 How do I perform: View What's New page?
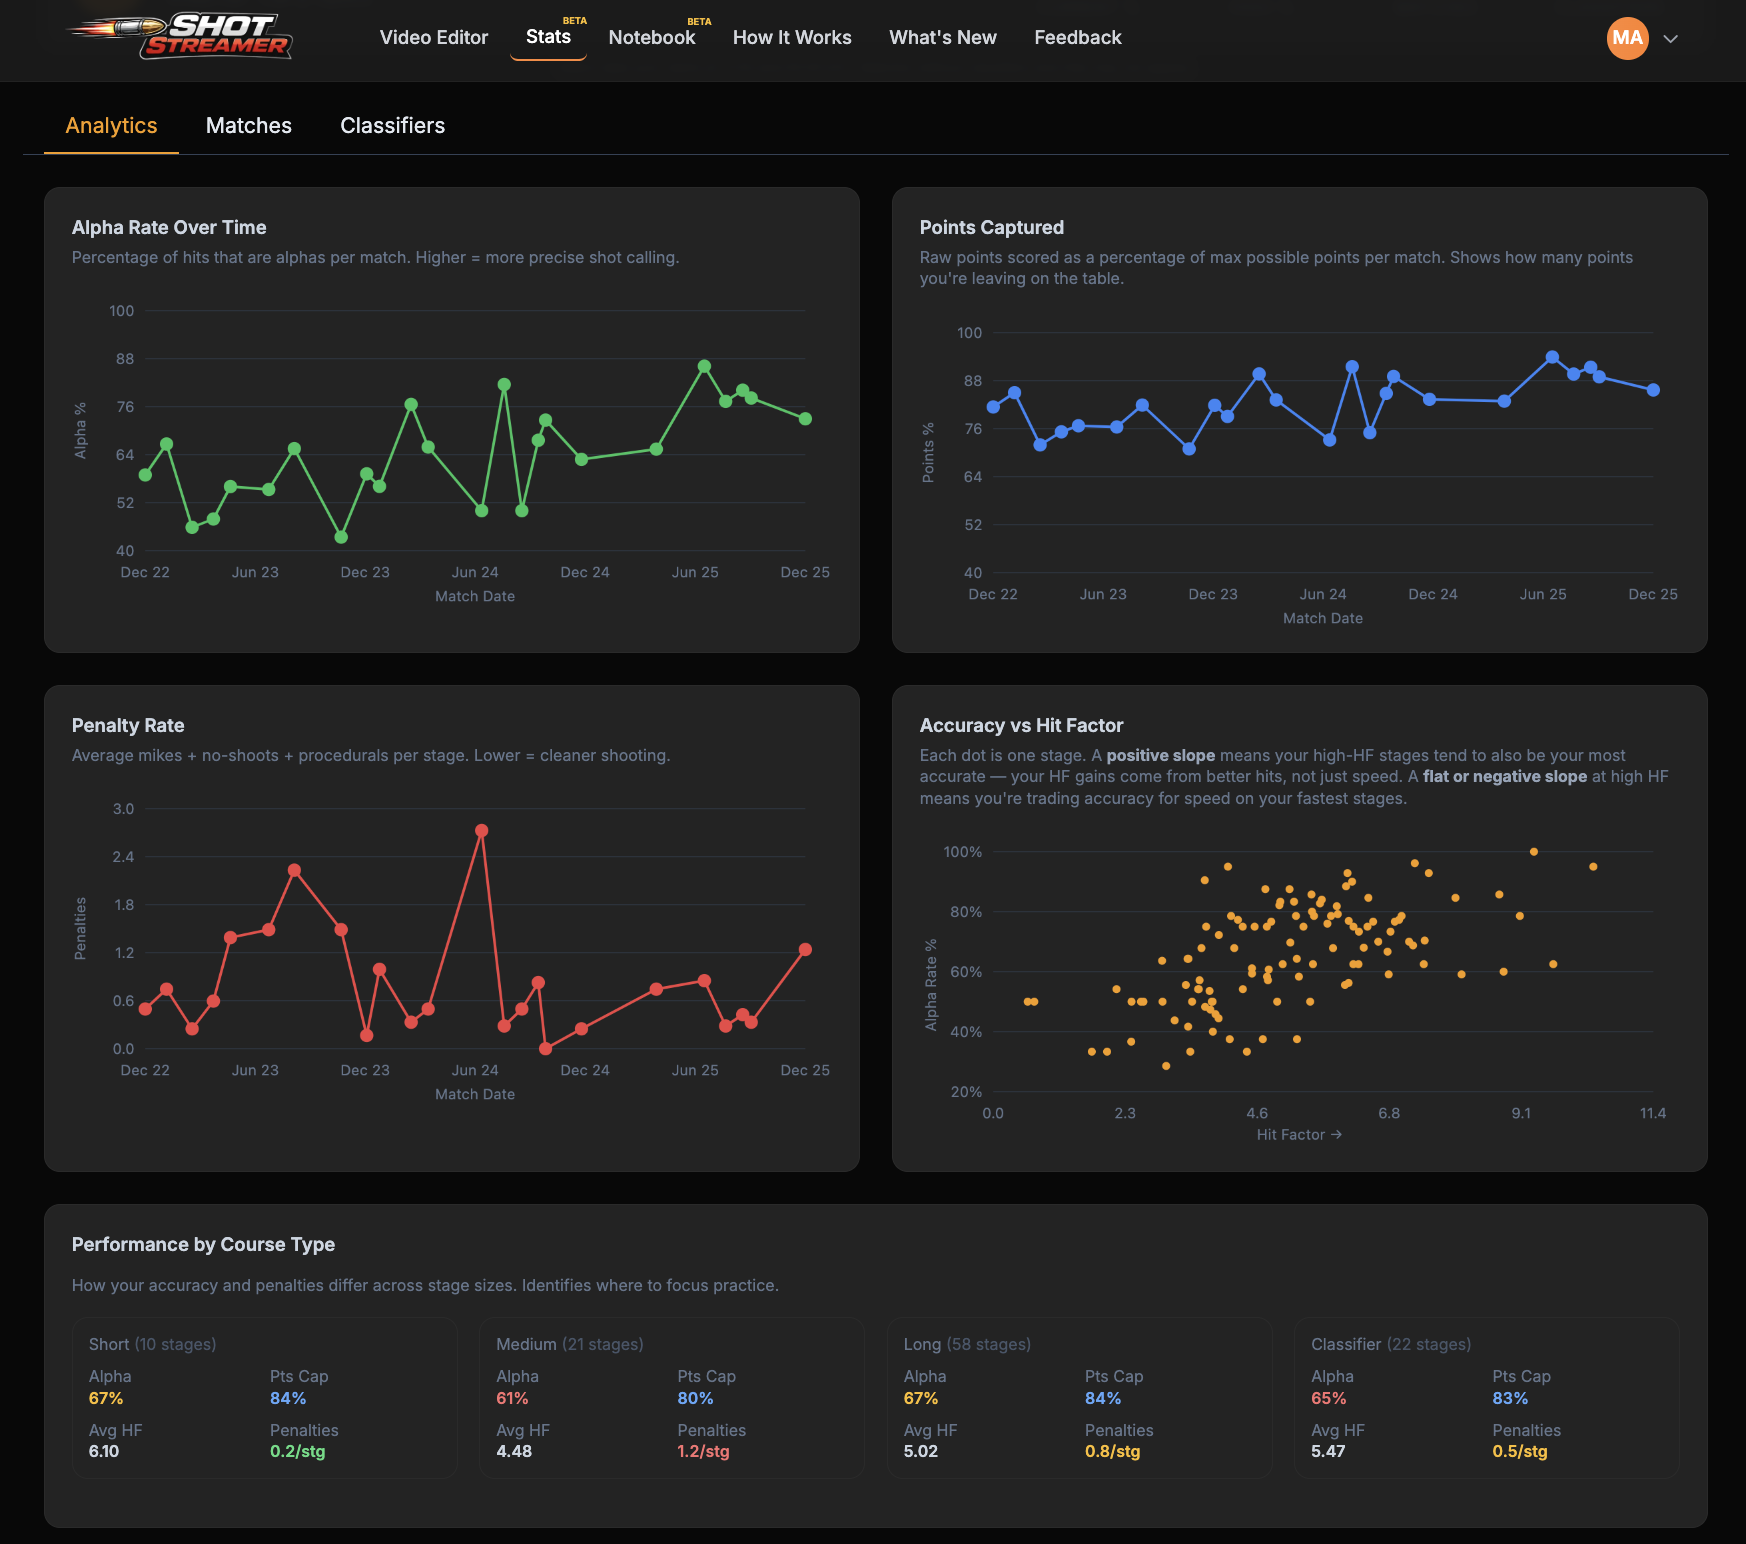(x=943, y=37)
